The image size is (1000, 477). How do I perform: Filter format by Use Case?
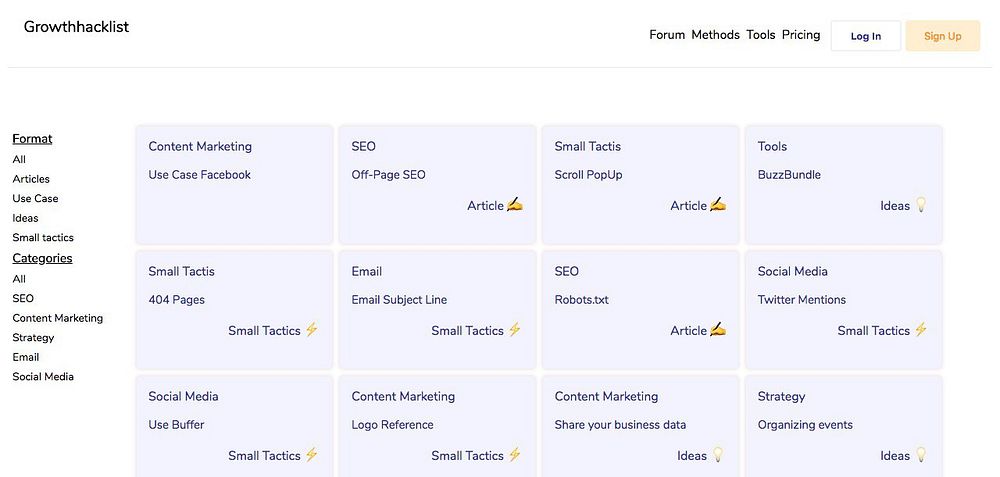[35, 198]
